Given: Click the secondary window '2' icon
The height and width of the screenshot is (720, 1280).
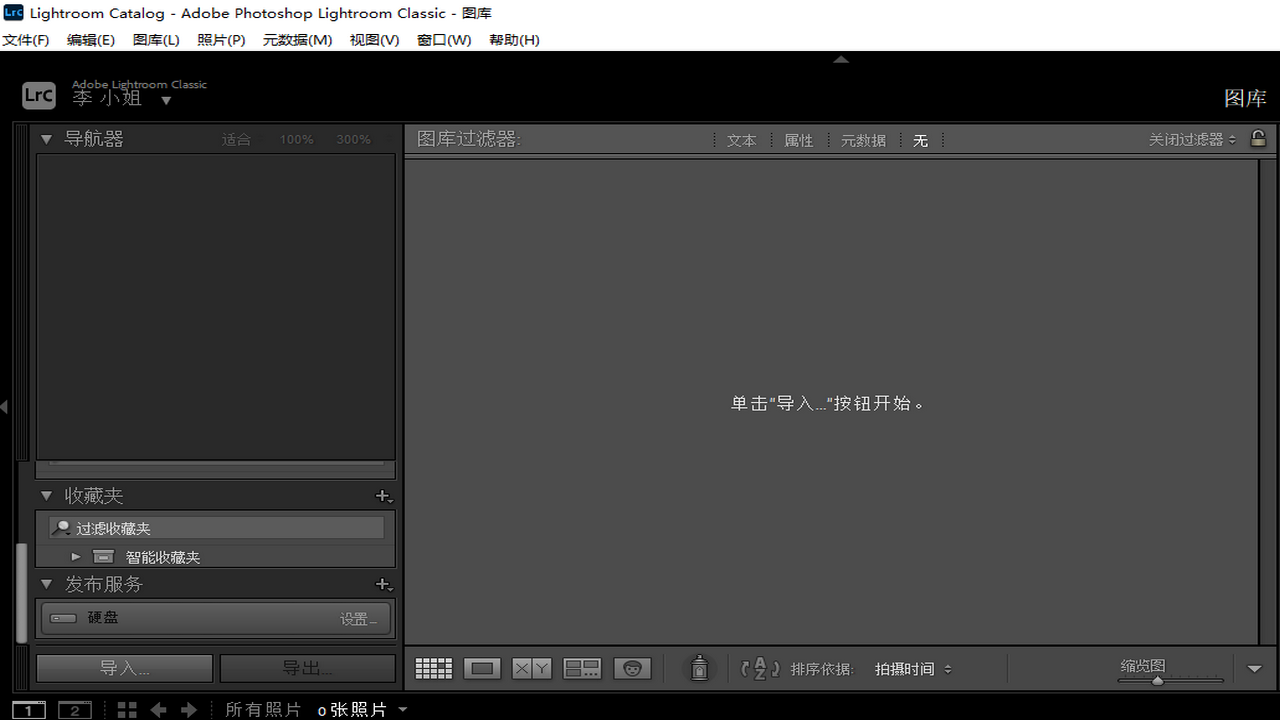Looking at the screenshot, I should [74, 709].
